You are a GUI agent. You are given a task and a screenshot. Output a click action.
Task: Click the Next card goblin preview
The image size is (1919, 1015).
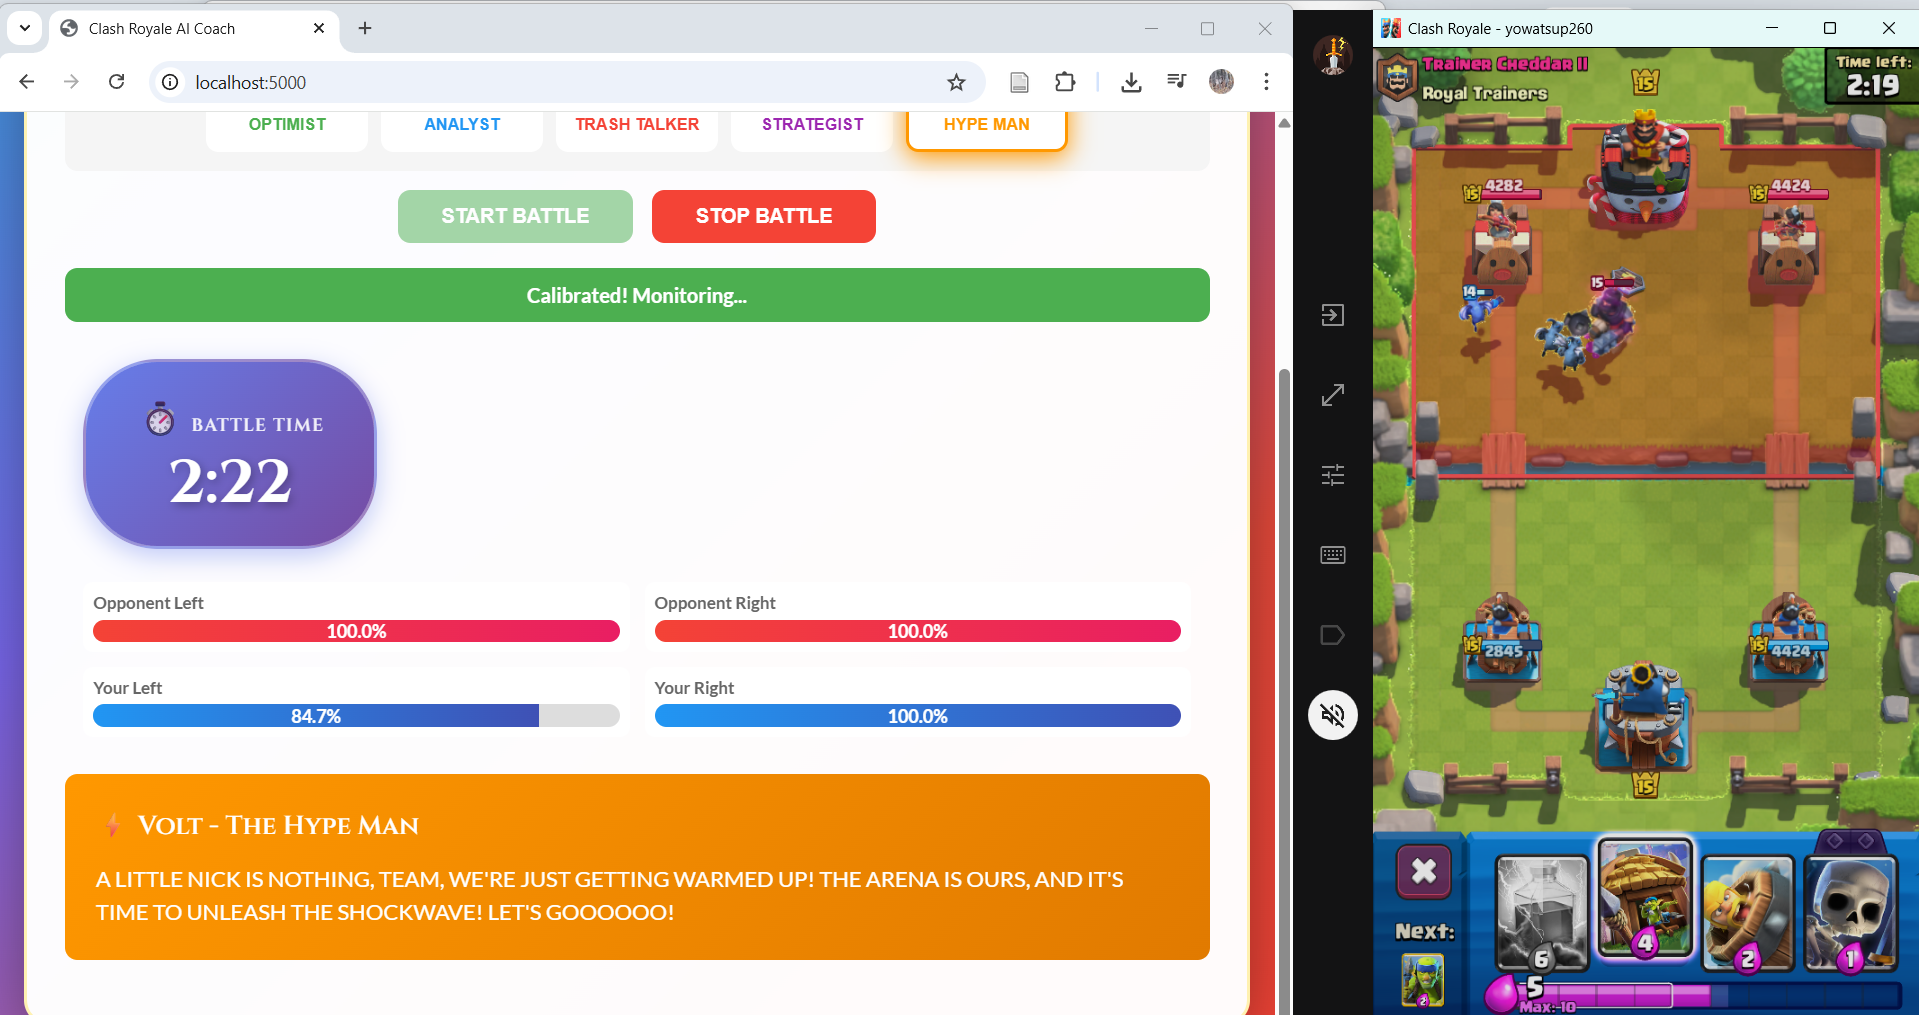click(1423, 980)
